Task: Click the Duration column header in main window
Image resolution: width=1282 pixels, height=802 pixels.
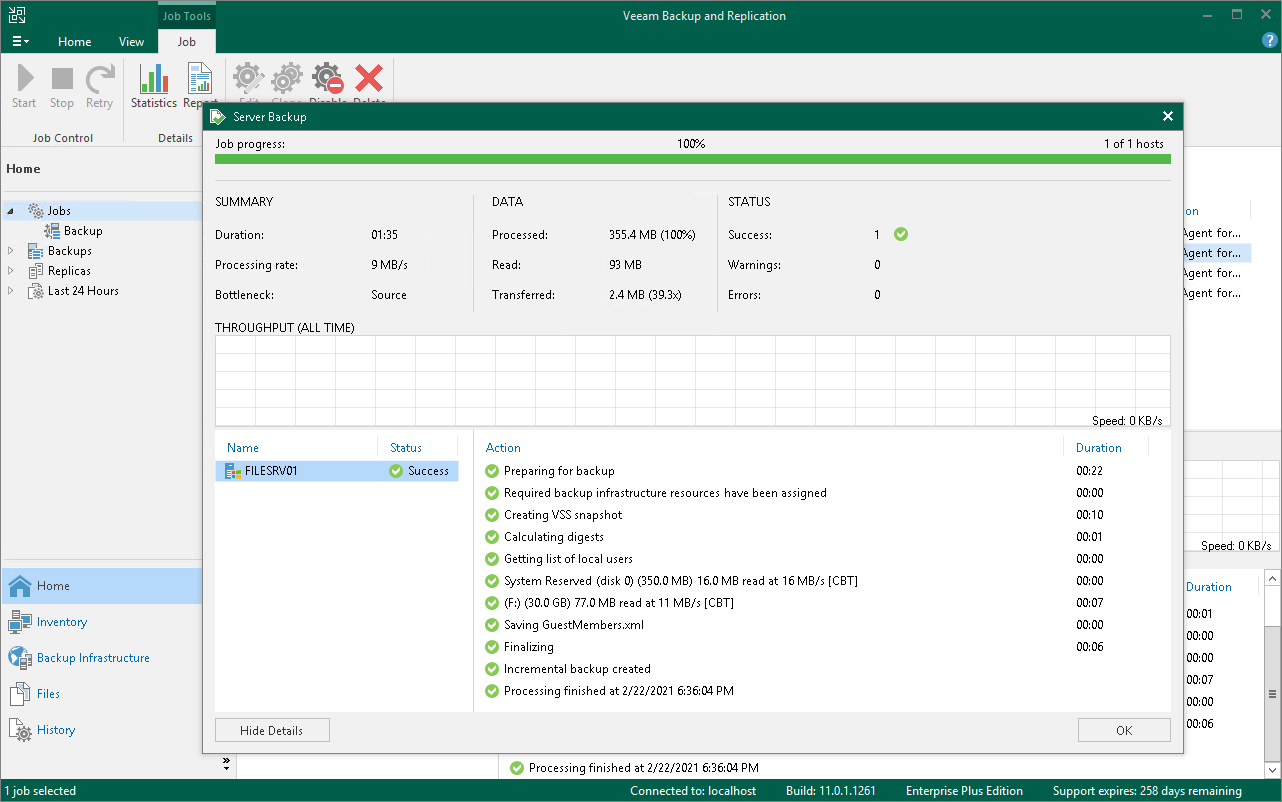Action: (x=1209, y=587)
